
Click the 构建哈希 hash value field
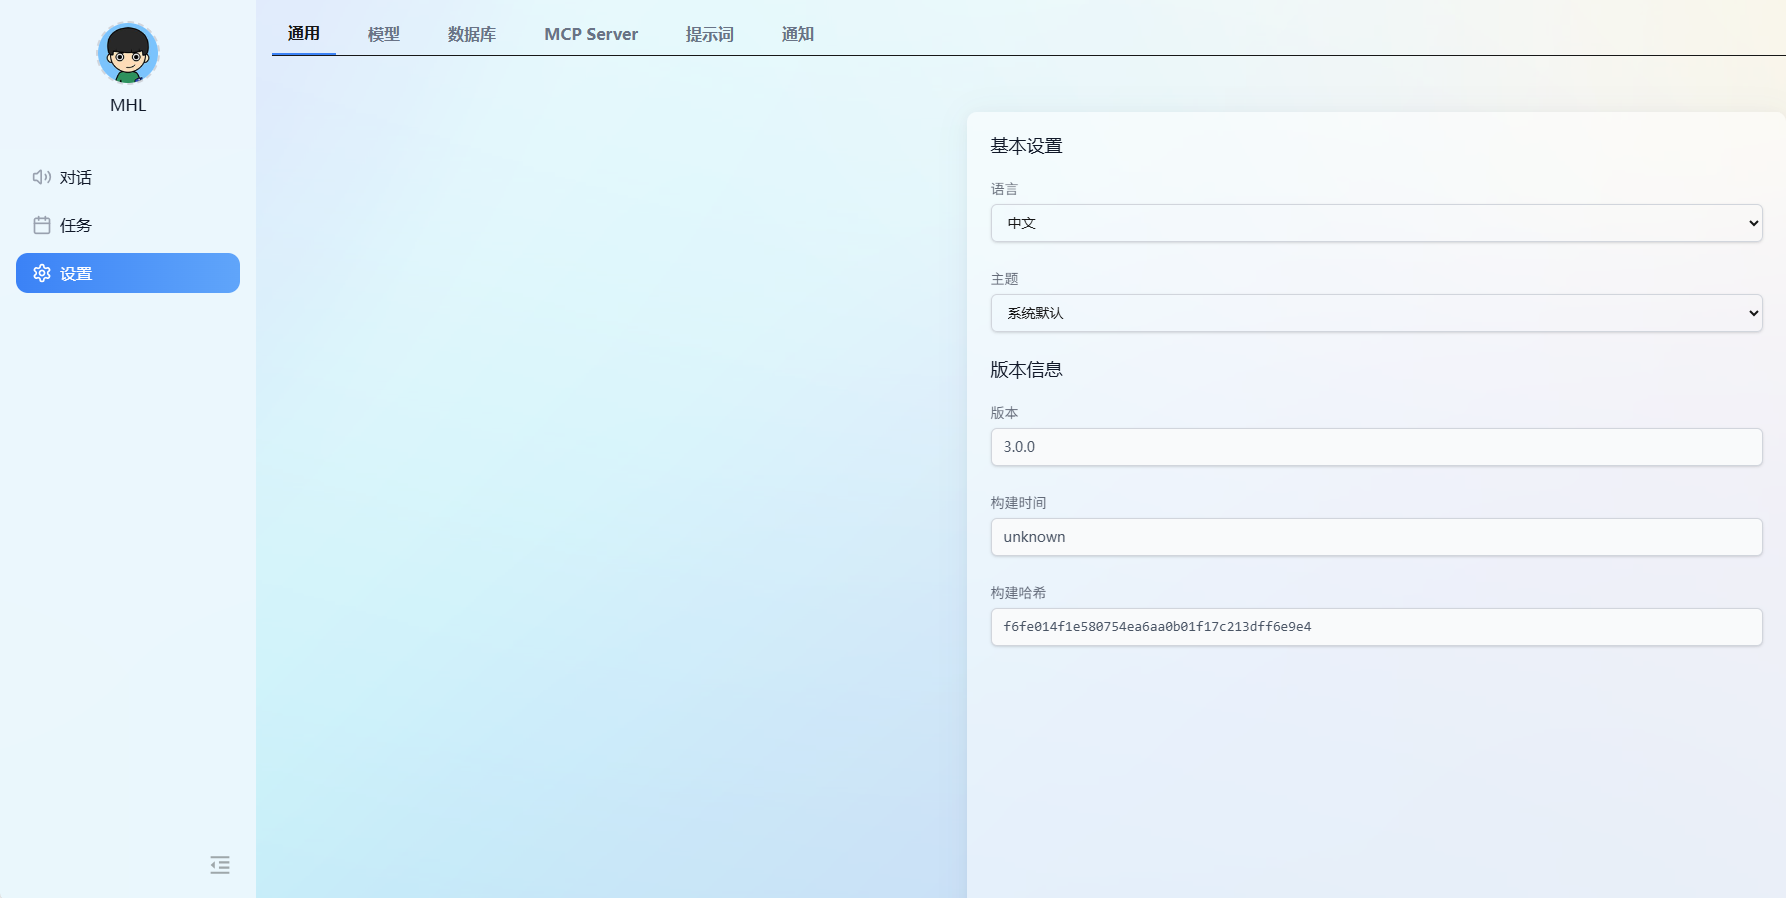coord(1376,627)
